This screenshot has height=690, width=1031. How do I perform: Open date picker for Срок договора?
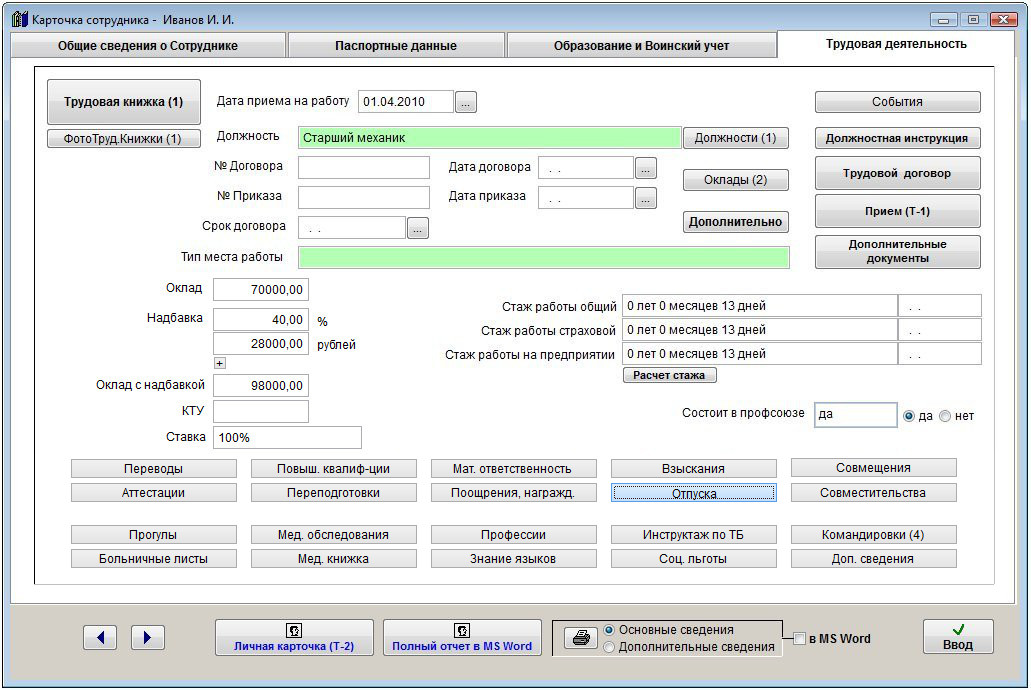[x=418, y=228]
